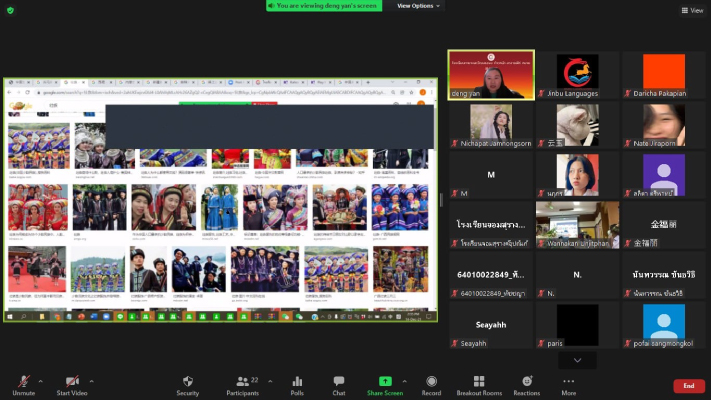Open the Polls icon
Viewport: 711px width, 400px height.
[x=296, y=381]
